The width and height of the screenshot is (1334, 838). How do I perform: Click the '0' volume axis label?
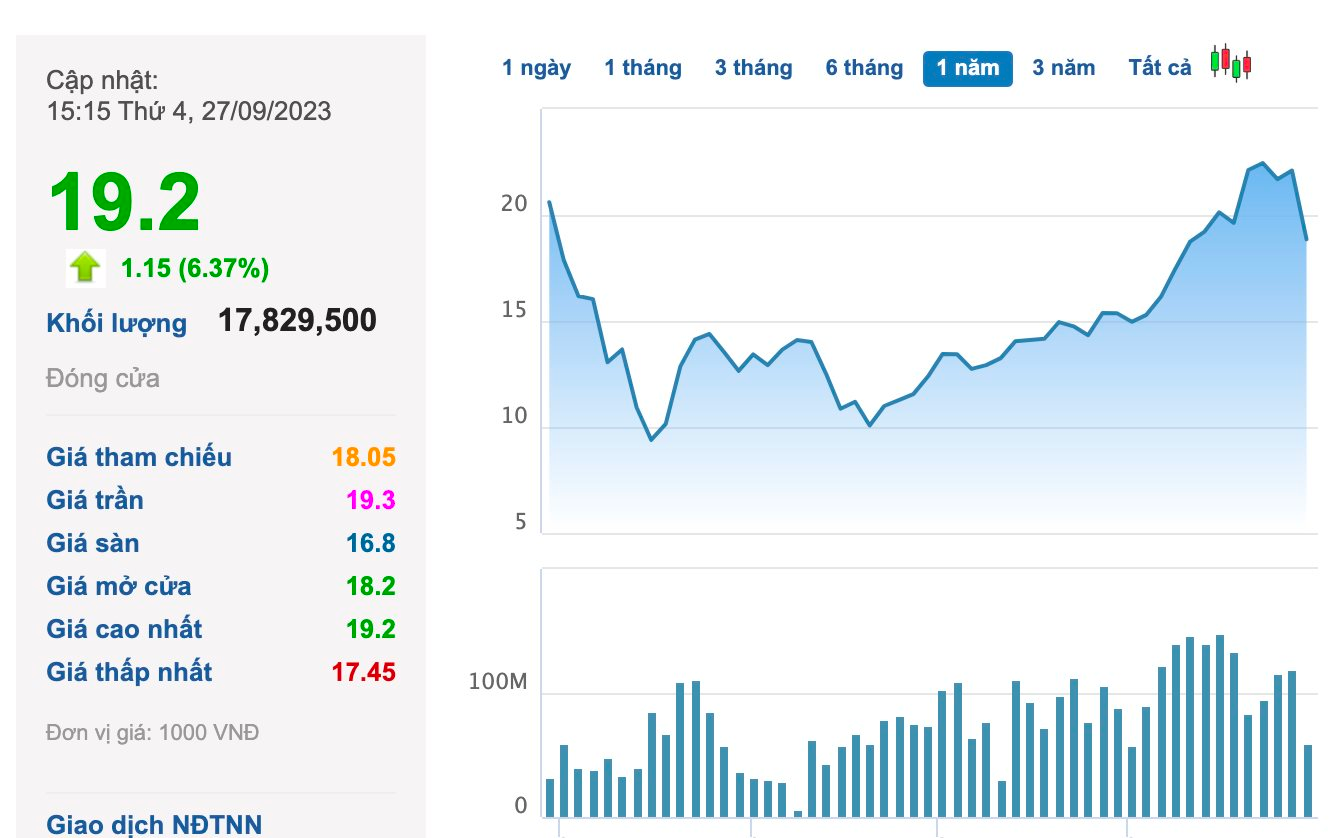tap(520, 806)
